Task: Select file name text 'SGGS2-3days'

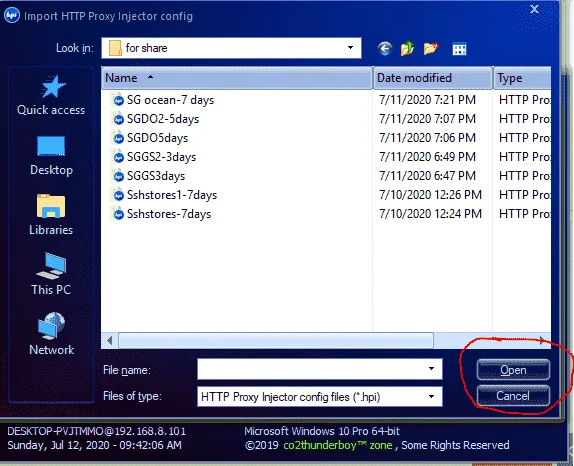Action: pyautogui.click(x=161, y=157)
